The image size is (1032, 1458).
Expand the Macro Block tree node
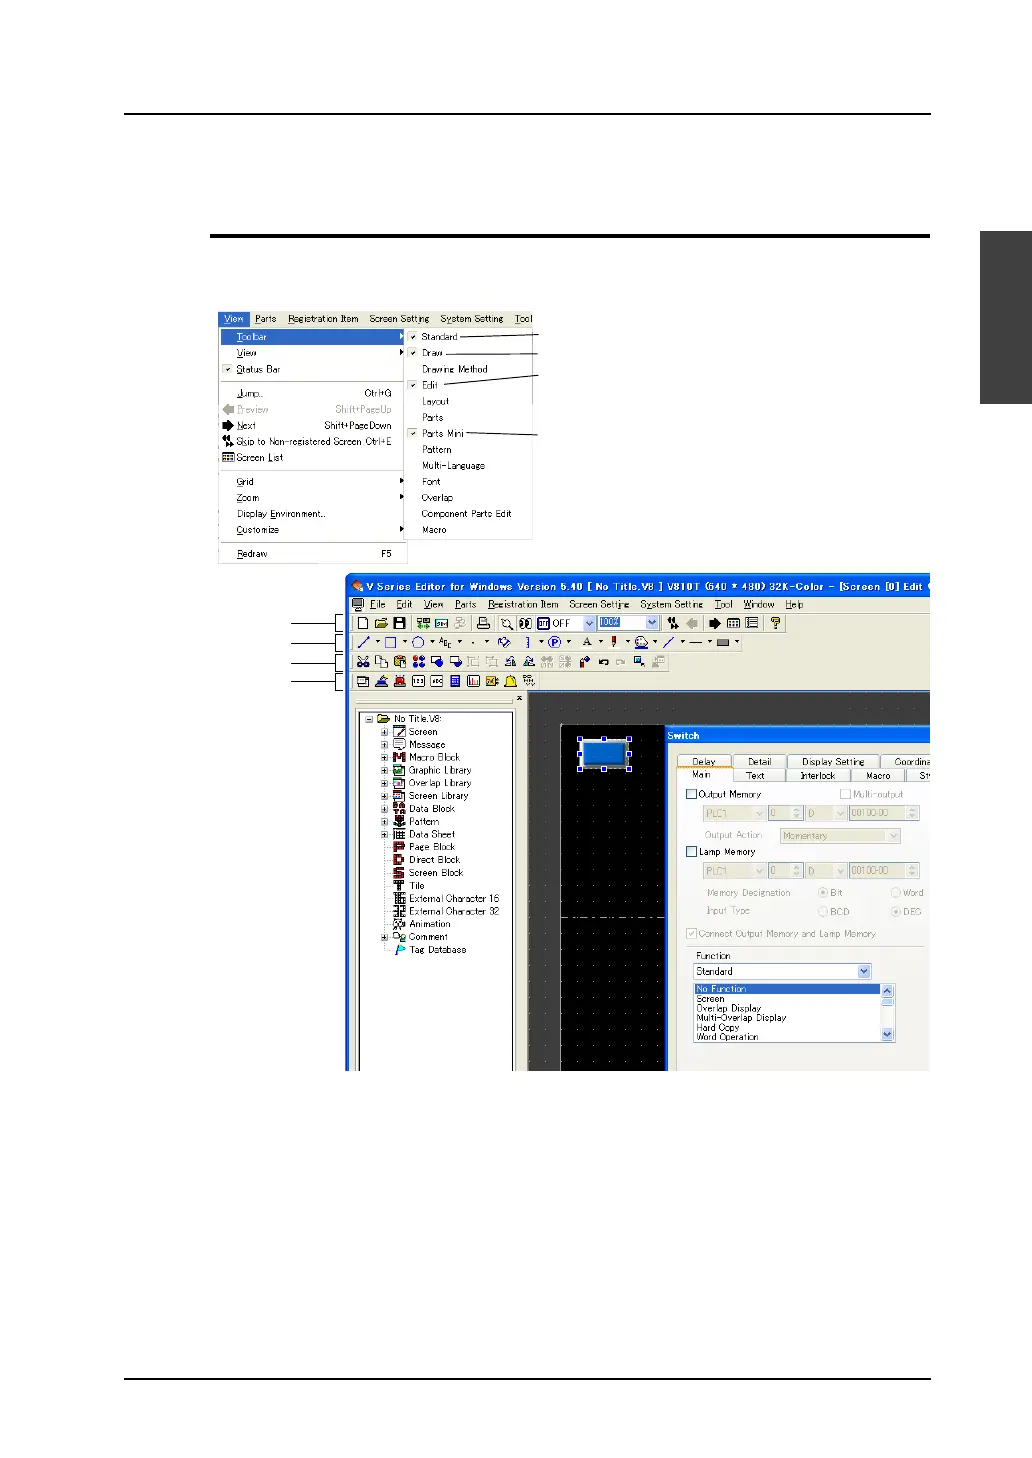[384, 758]
